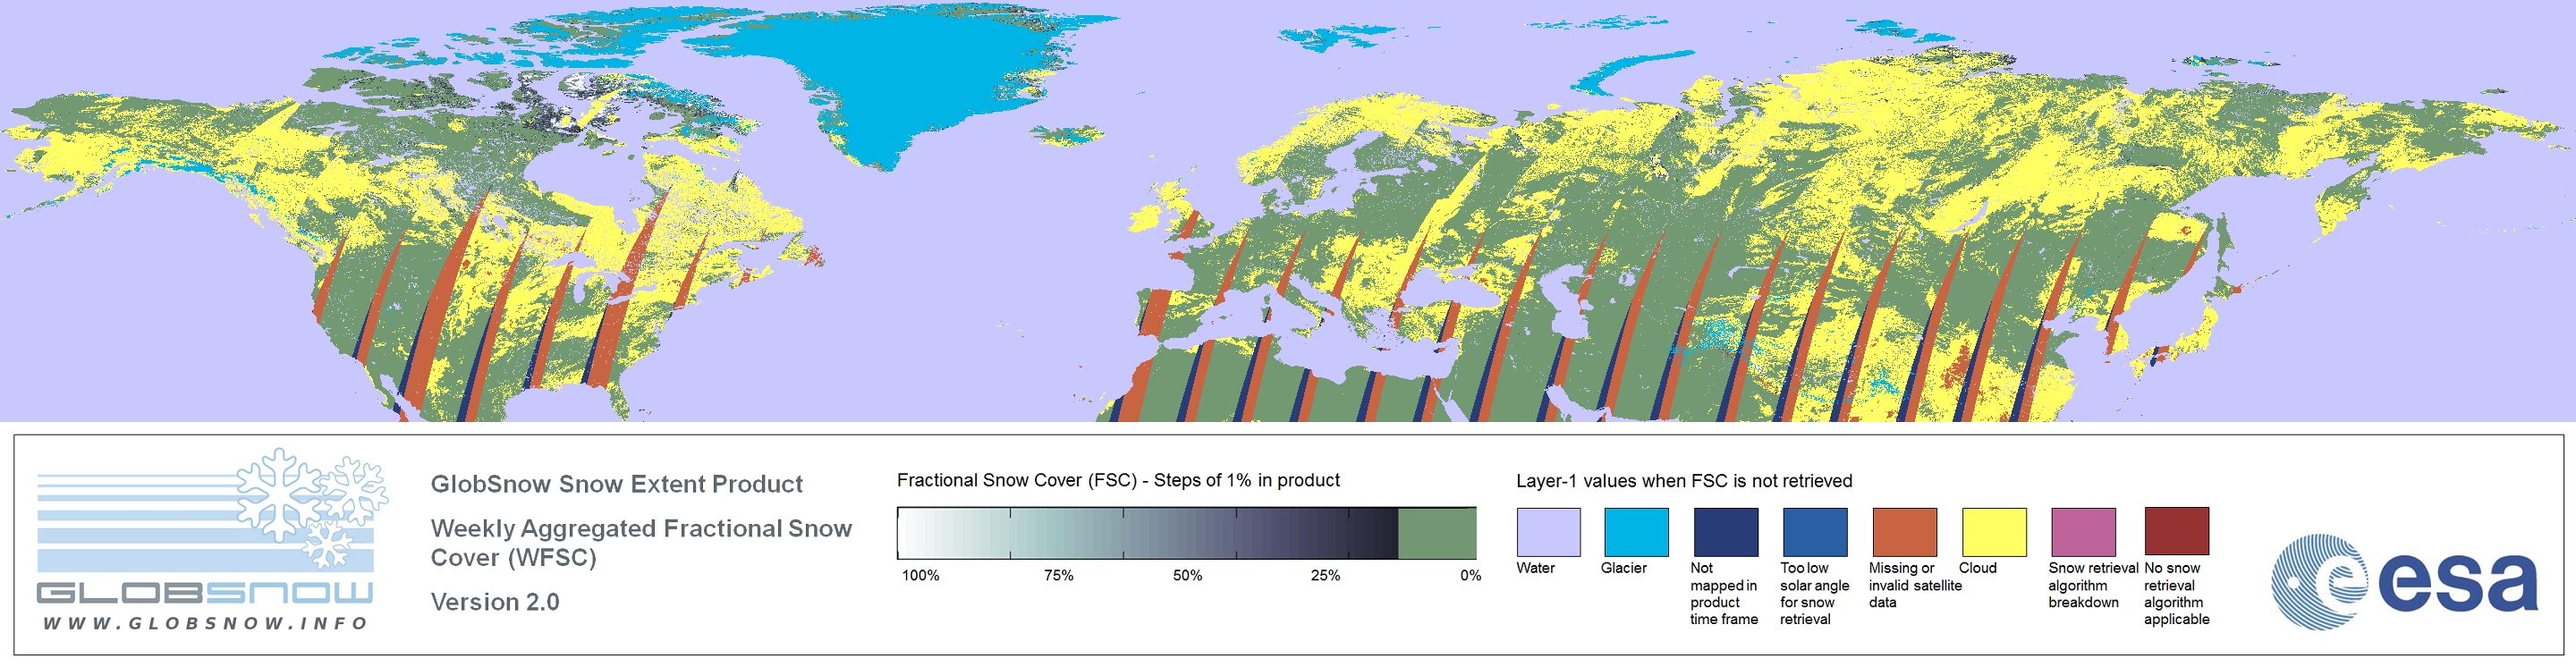This screenshot has width=2576, height=667.
Task: Click 'Snow retrieval algorithm breakdown' label
Action: (2092, 585)
